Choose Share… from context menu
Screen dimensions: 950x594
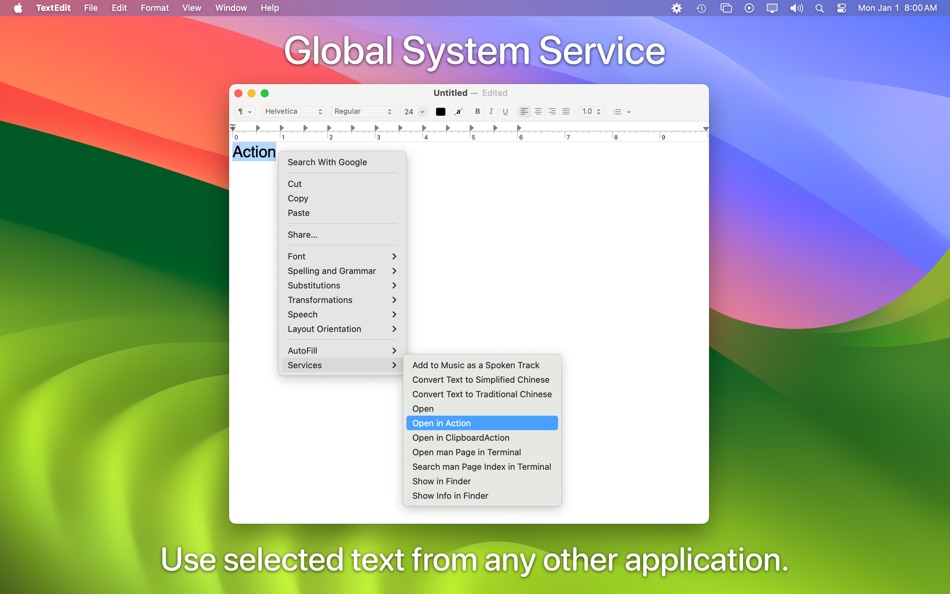[342, 235]
